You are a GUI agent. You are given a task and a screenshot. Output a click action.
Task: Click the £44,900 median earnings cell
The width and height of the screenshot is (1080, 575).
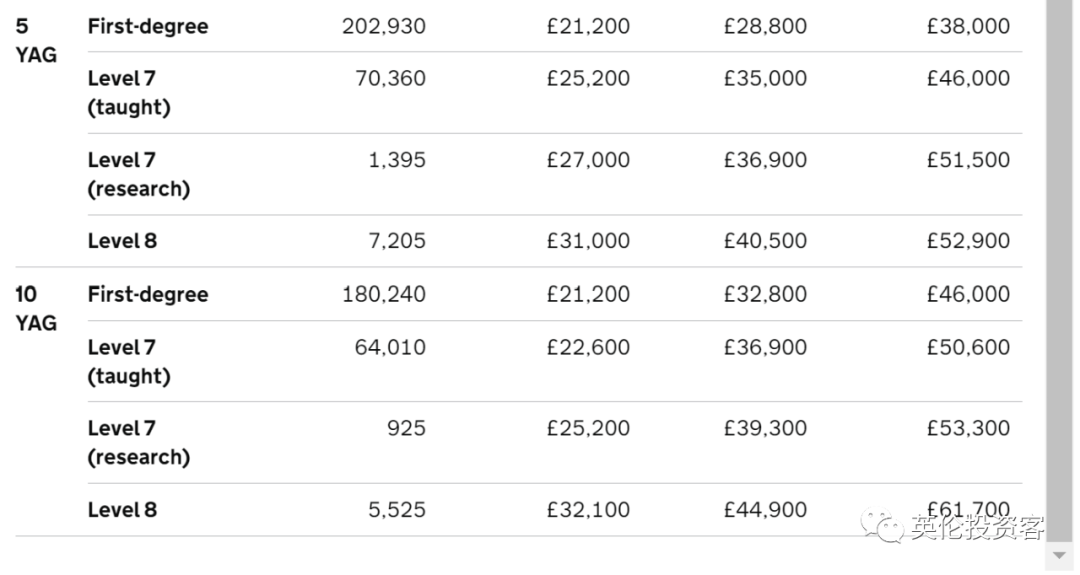pyautogui.click(x=765, y=510)
